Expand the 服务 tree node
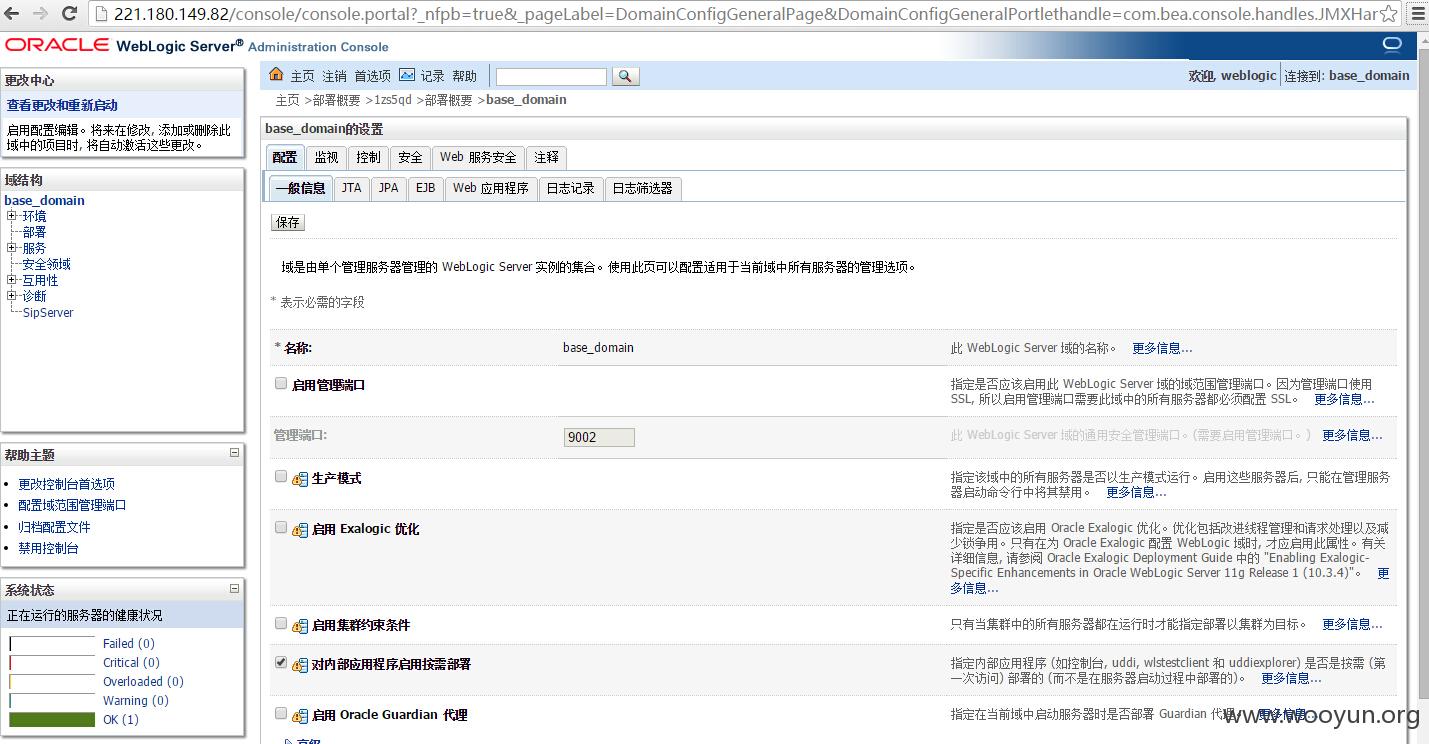This screenshot has width=1429, height=744. click(11, 248)
